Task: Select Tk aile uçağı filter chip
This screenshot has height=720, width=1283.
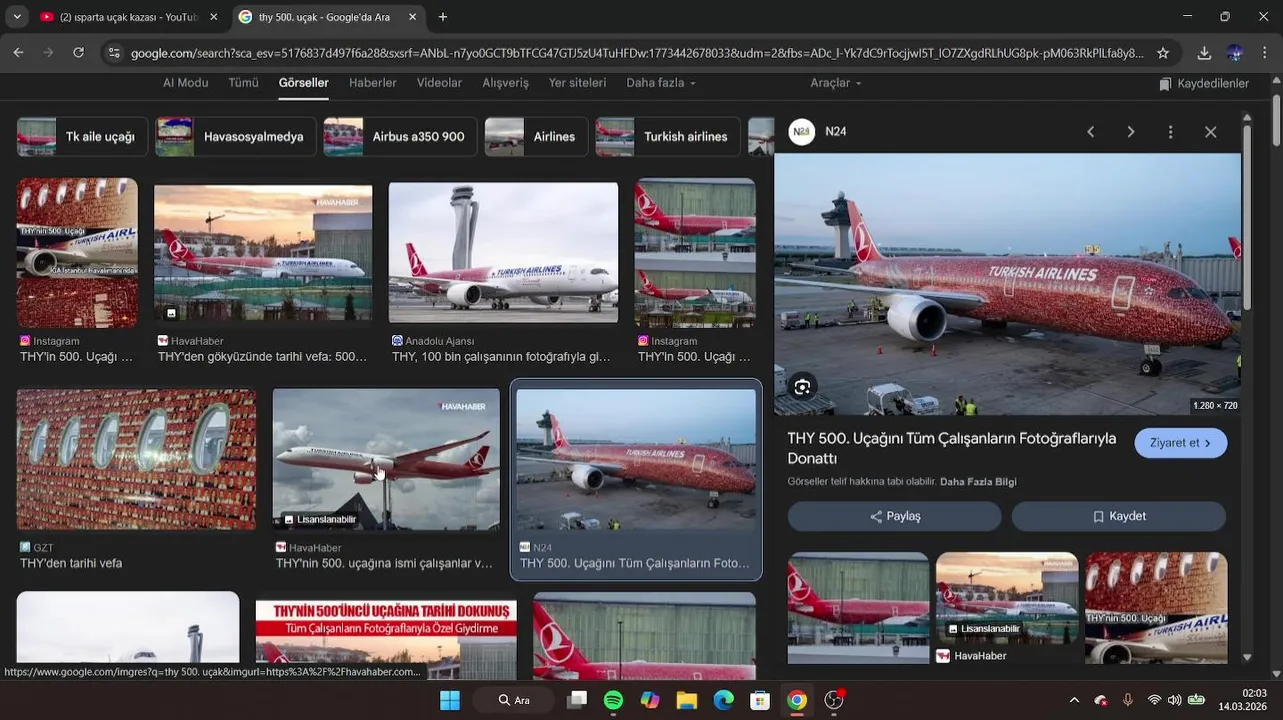Action: pyautogui.click(x=82, y=137)
